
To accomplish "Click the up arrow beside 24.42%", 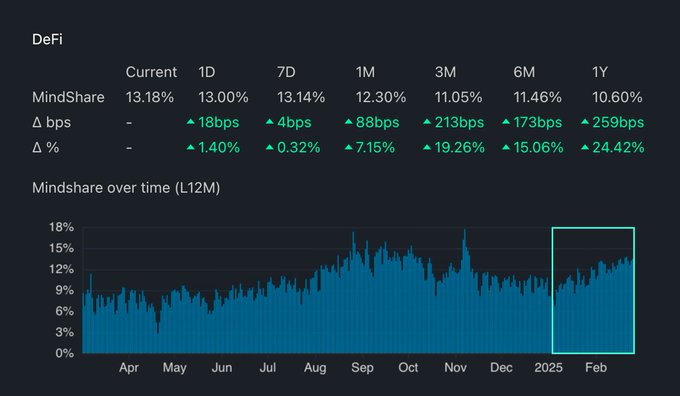I will (x=585, y=147).
